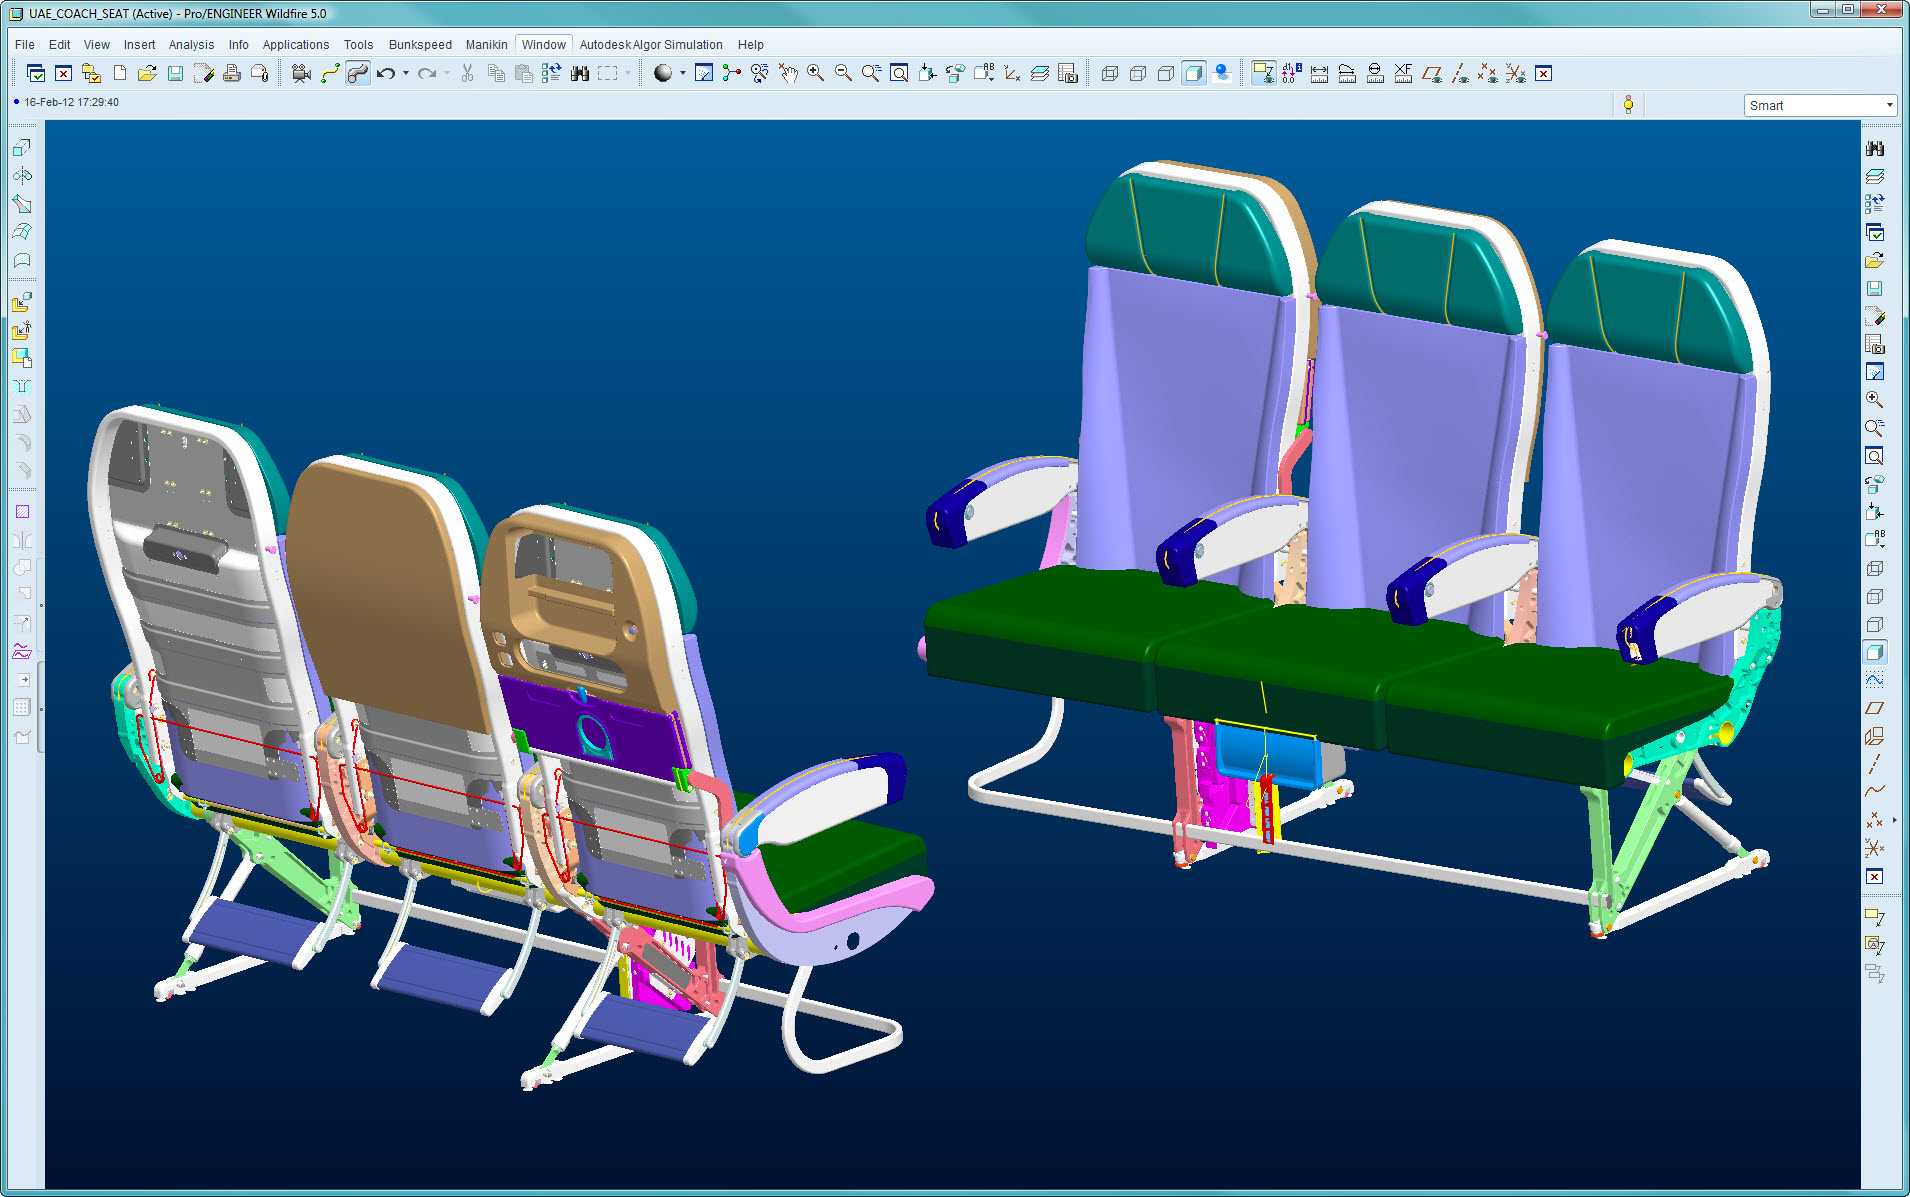Toggle the blue-sphere icon beside the Shading button
Screen dimensions: 1910x1197
[1221, 73]
